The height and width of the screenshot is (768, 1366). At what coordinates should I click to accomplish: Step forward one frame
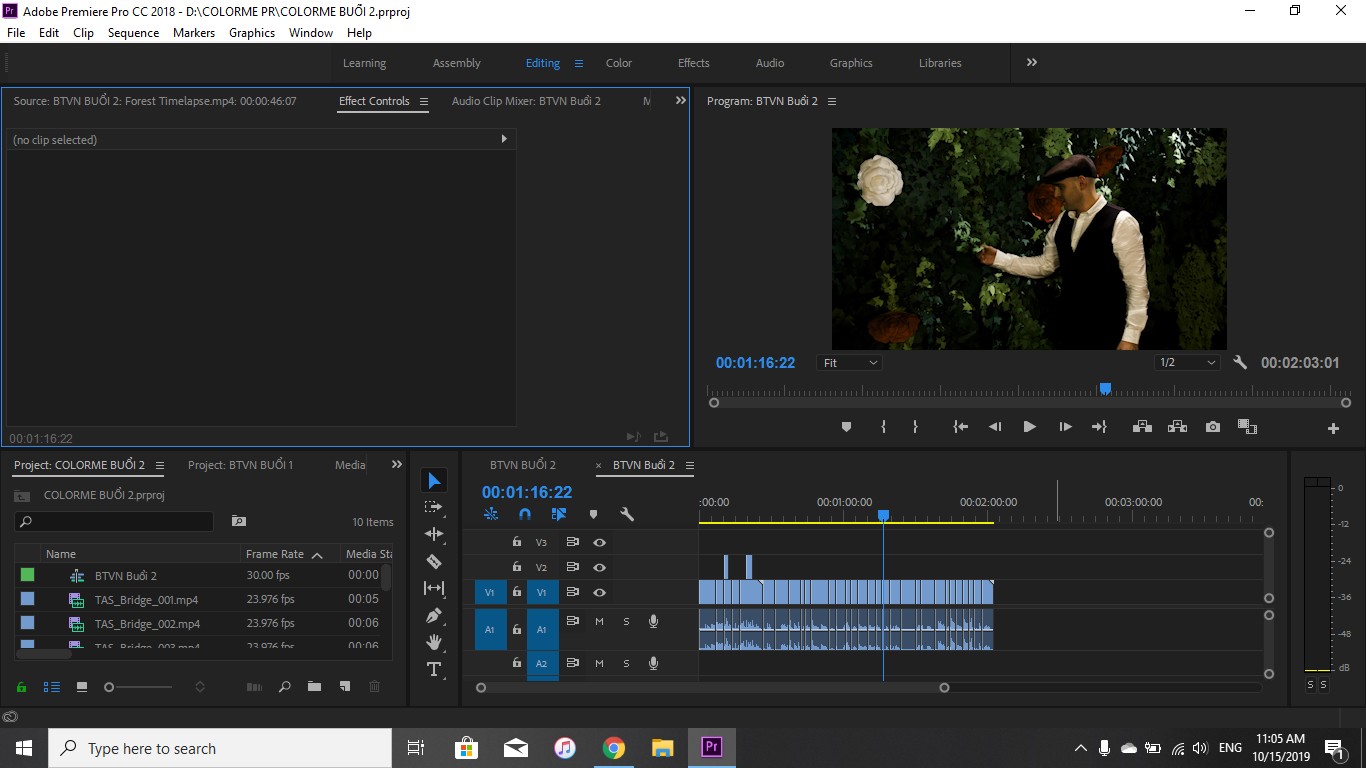1065,427
